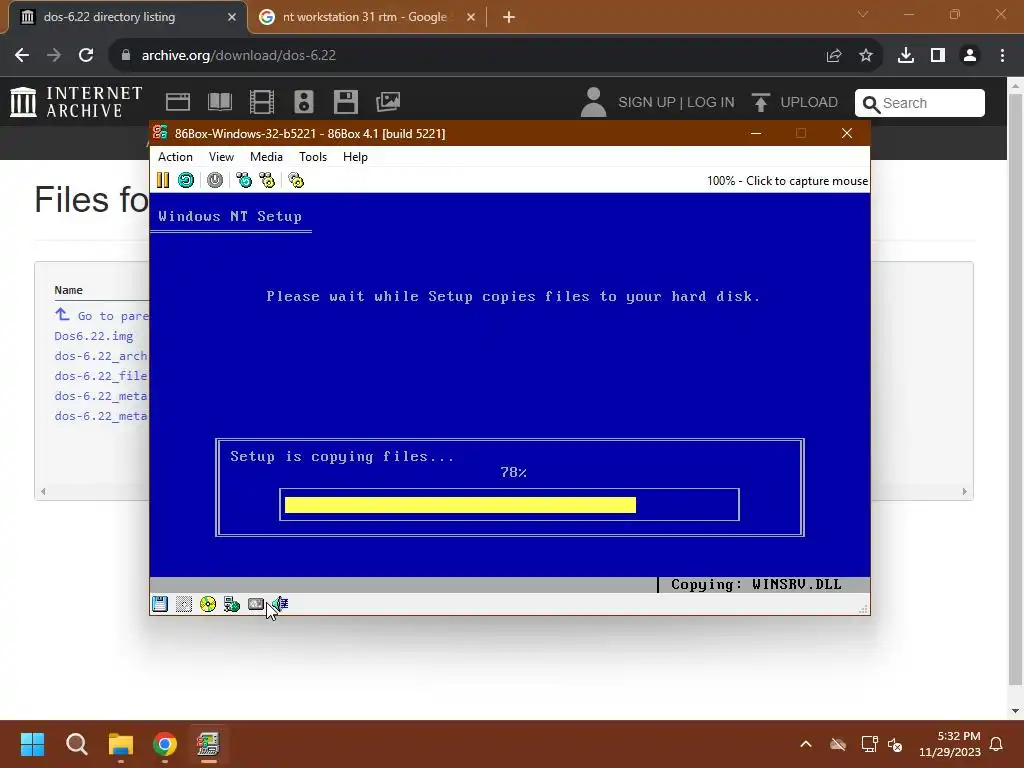Open 86Box settings toolbar icon
The height and width of the screenshot is (768, 1024).
[x=296, y=180]
